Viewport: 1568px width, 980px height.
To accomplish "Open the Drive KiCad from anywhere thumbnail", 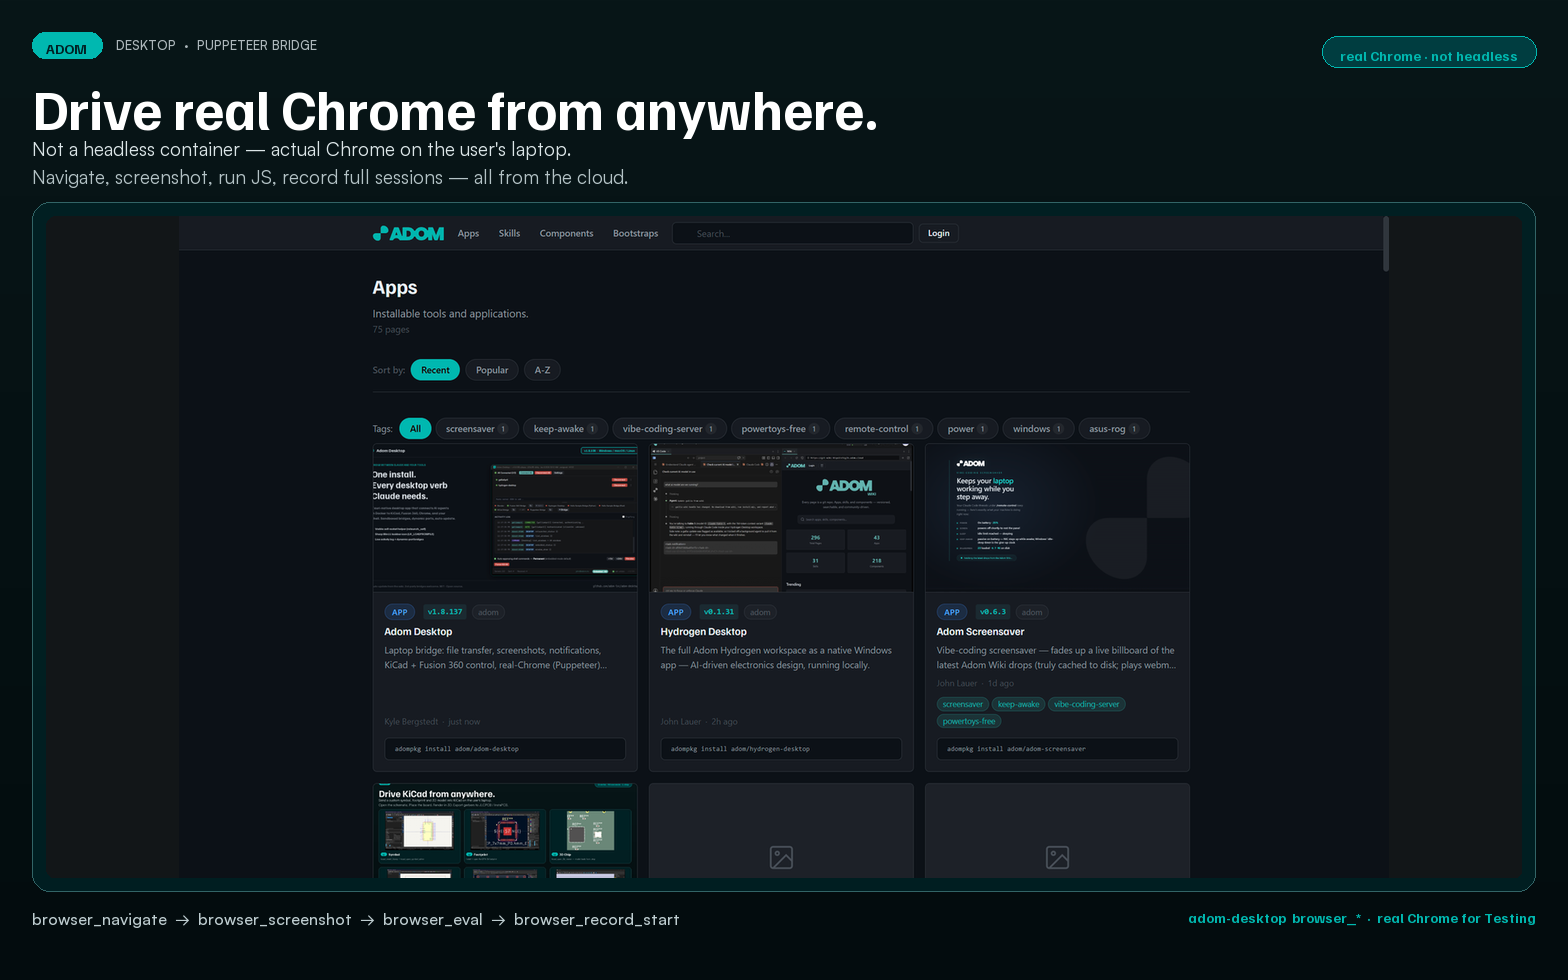I will pyautogui.click(x=505, y=830).
